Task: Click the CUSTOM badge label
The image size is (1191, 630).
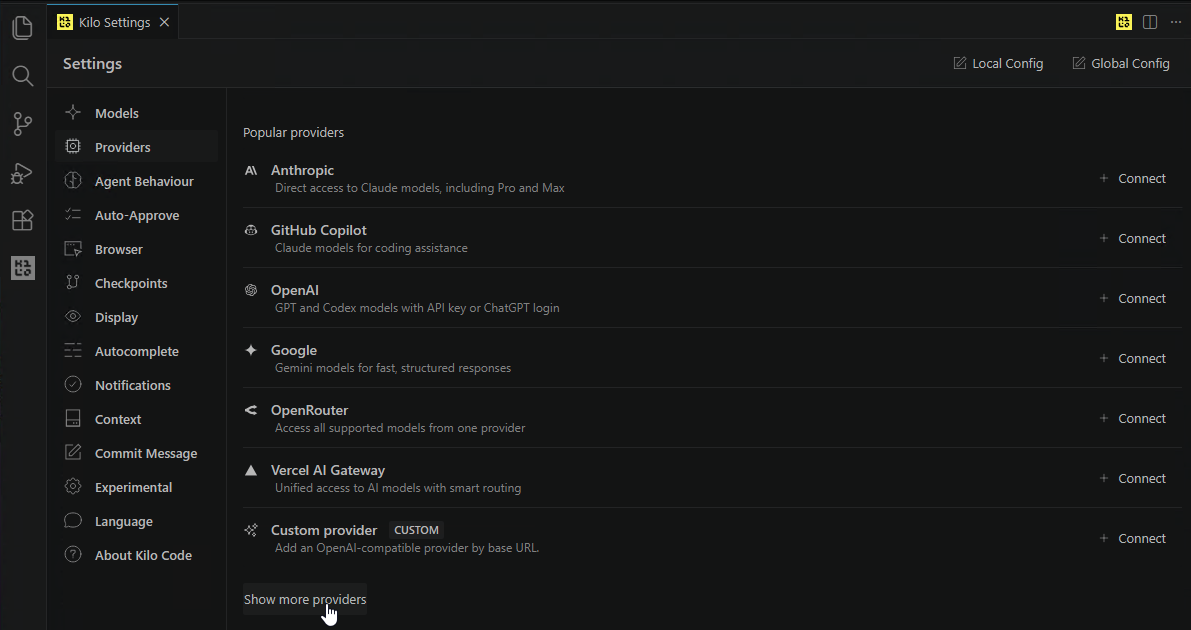Action: coord(416,530)
